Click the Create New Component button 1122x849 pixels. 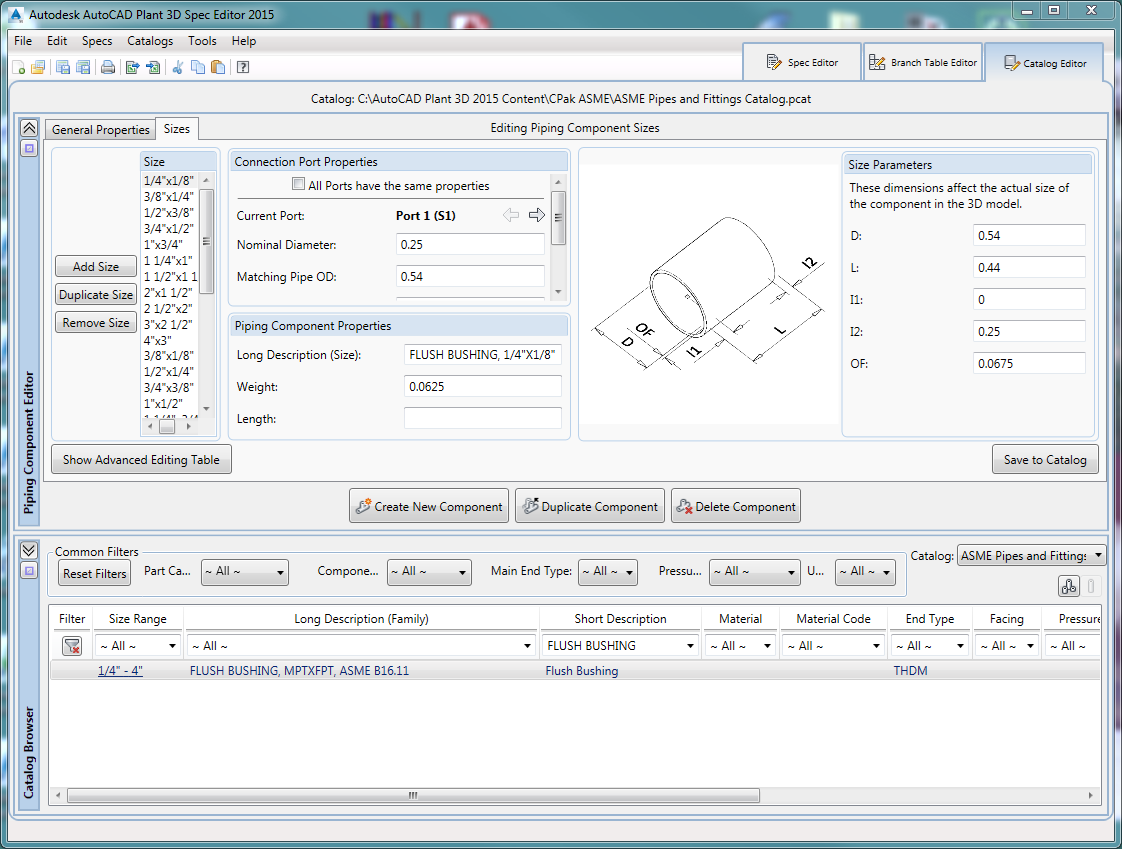pyautogui.click(x=429, y=506)
